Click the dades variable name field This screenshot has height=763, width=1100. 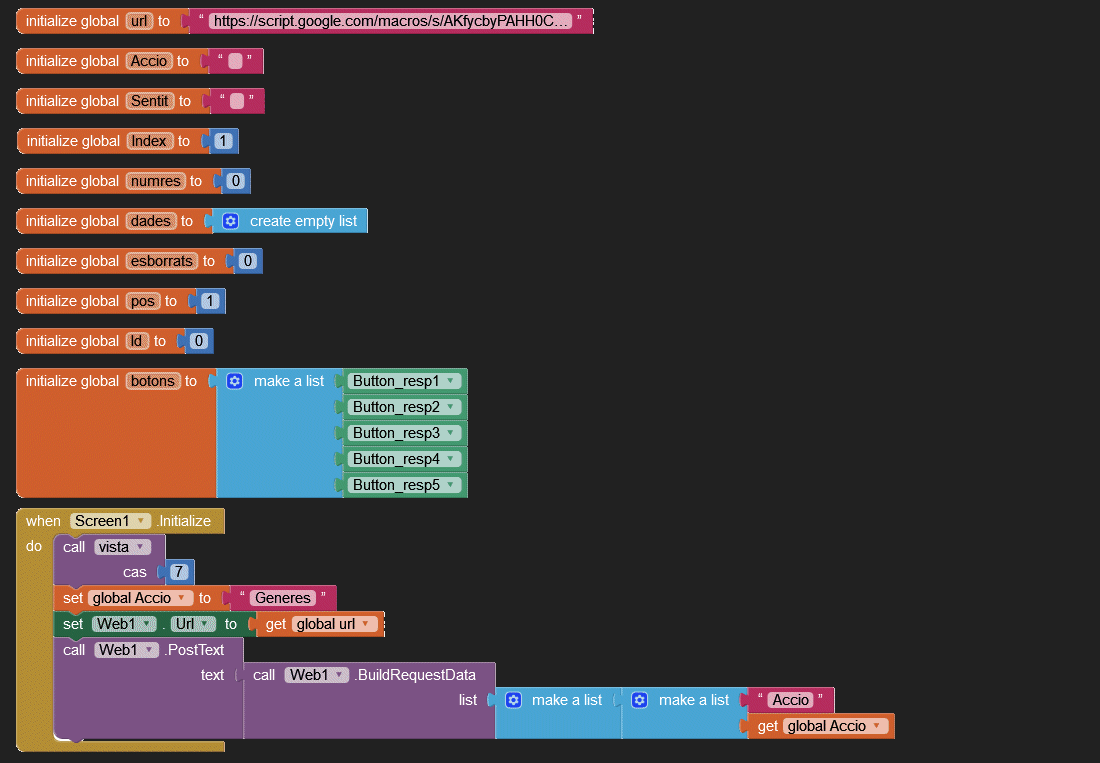(x=152, y=221)
